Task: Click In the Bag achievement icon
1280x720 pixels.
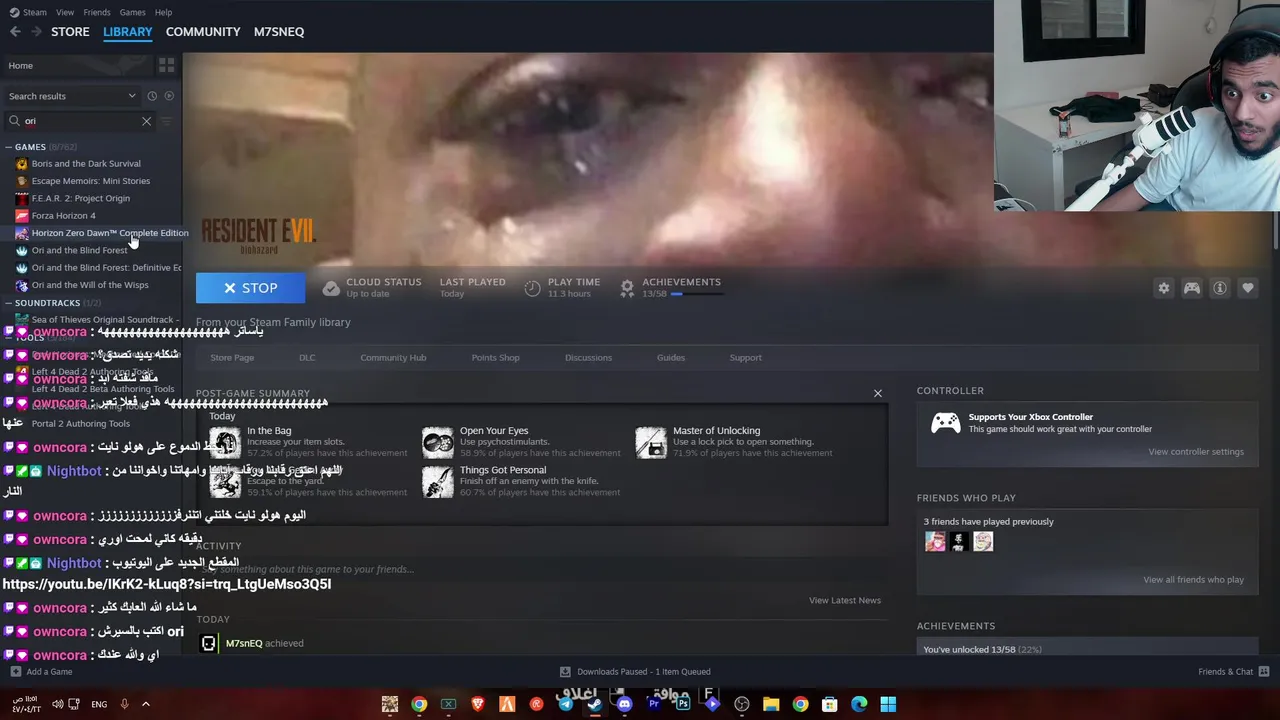Action: click(225, 442)
